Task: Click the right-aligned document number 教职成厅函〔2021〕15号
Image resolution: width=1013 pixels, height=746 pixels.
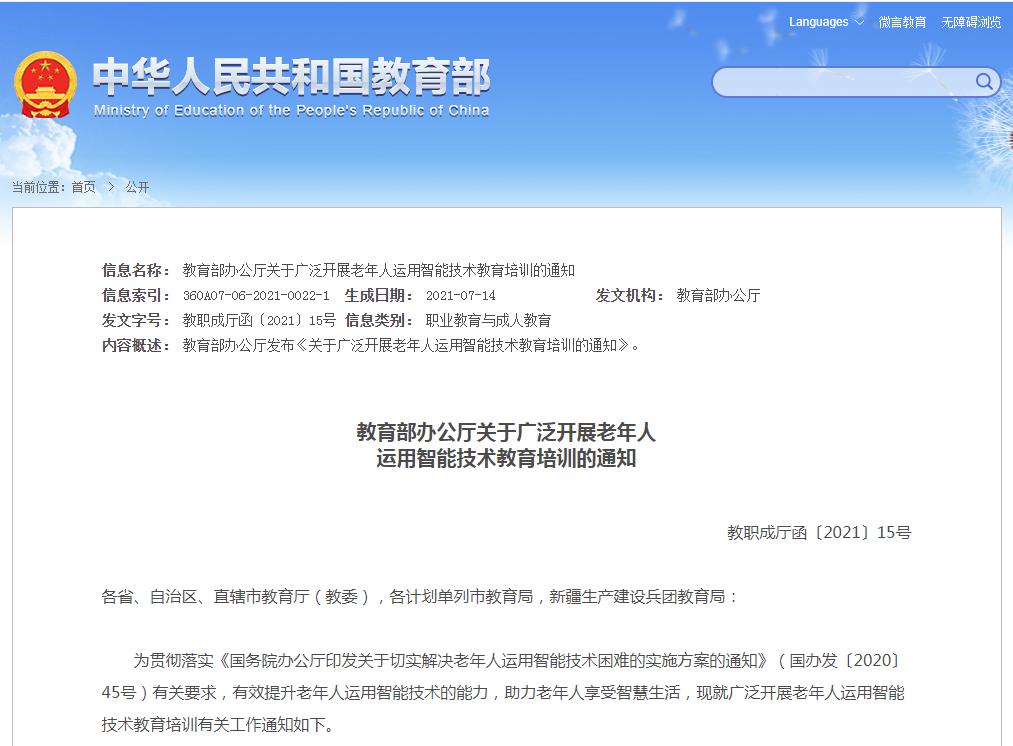Action: point(819,532)
